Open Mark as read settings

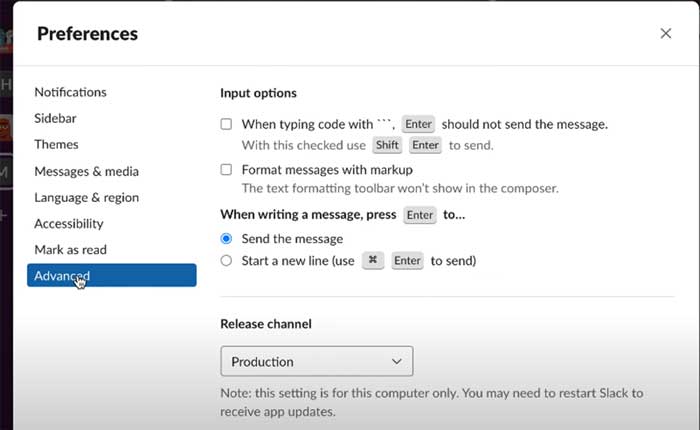(x=71, y=250)
